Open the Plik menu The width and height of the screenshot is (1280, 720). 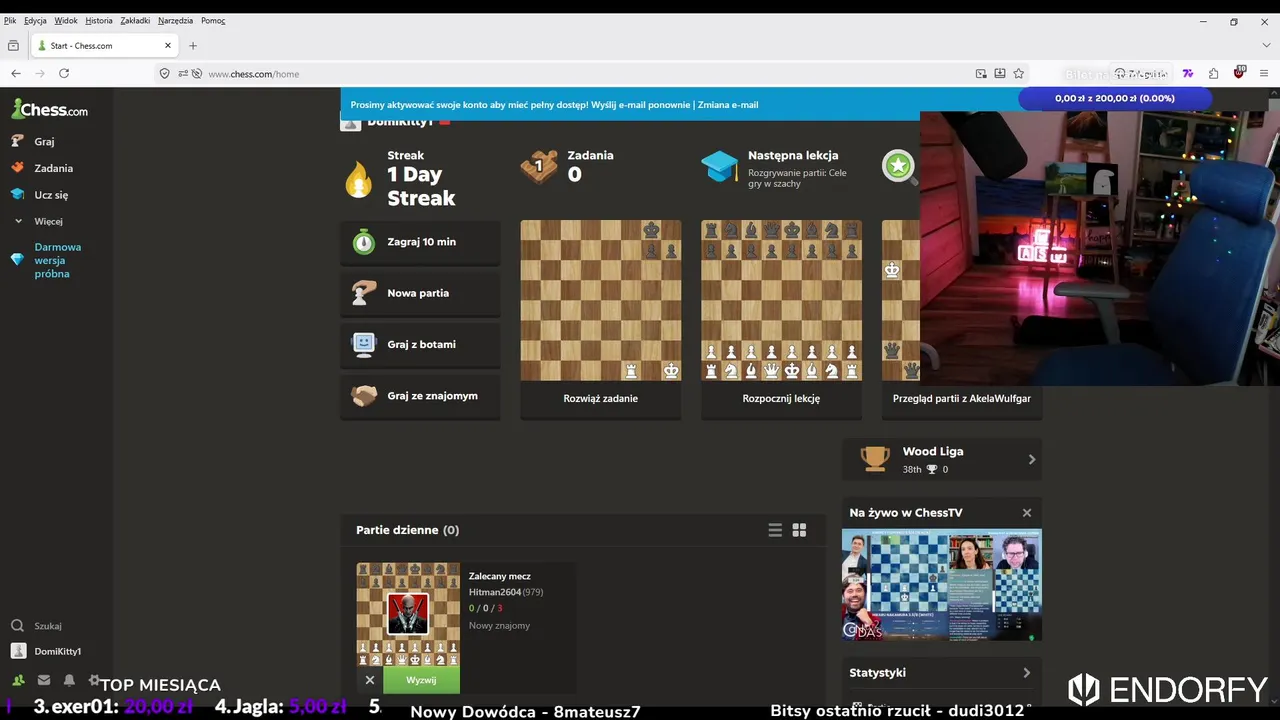pyautogui.click(x=10, y=20)
